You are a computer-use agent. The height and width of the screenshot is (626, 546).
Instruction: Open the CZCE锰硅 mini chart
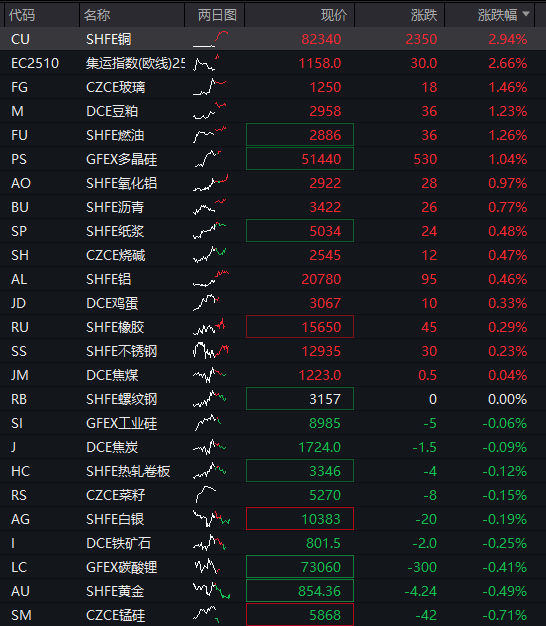(x=206, y=614)
